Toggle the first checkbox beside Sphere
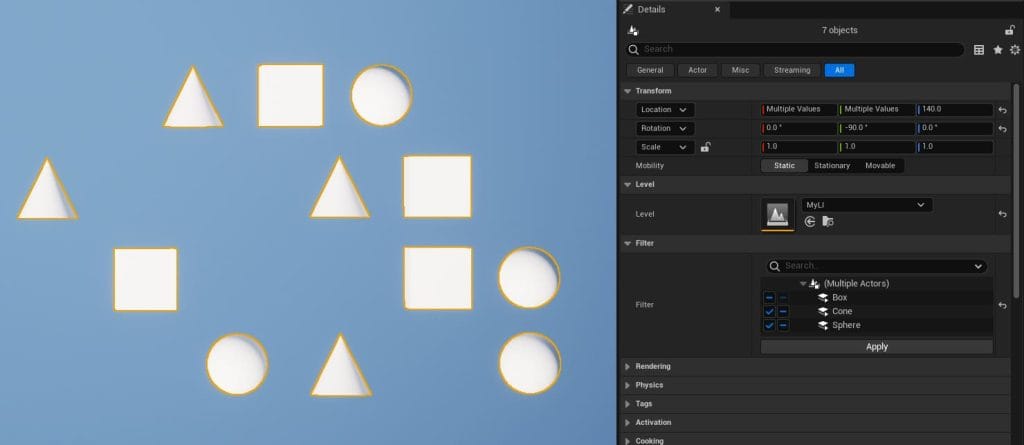 pos(769,326)
